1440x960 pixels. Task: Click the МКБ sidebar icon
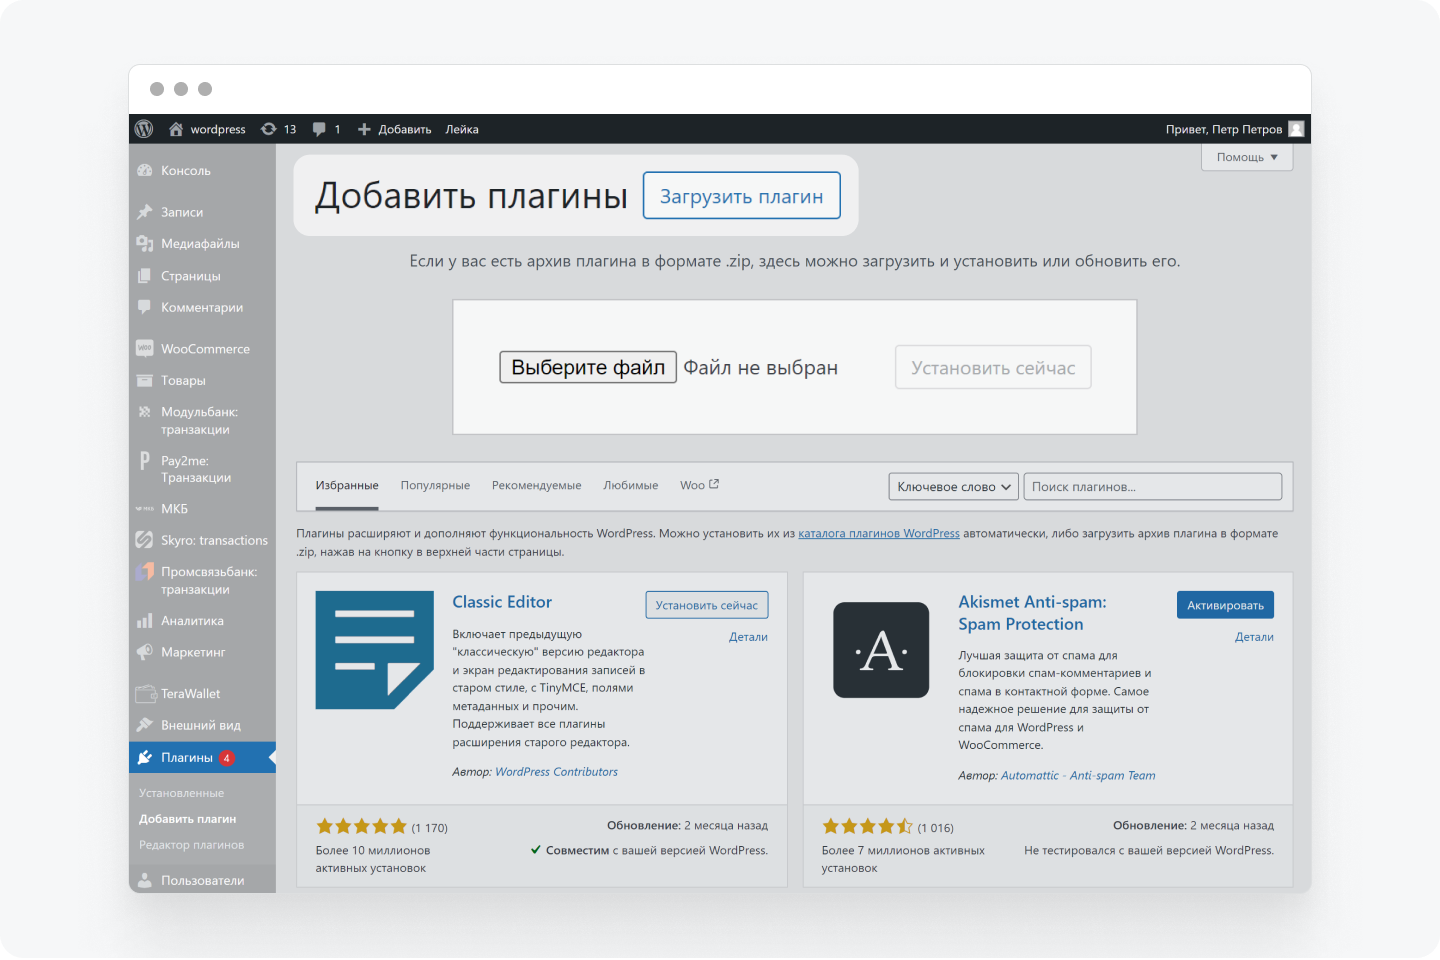click(x=145, y=509)
